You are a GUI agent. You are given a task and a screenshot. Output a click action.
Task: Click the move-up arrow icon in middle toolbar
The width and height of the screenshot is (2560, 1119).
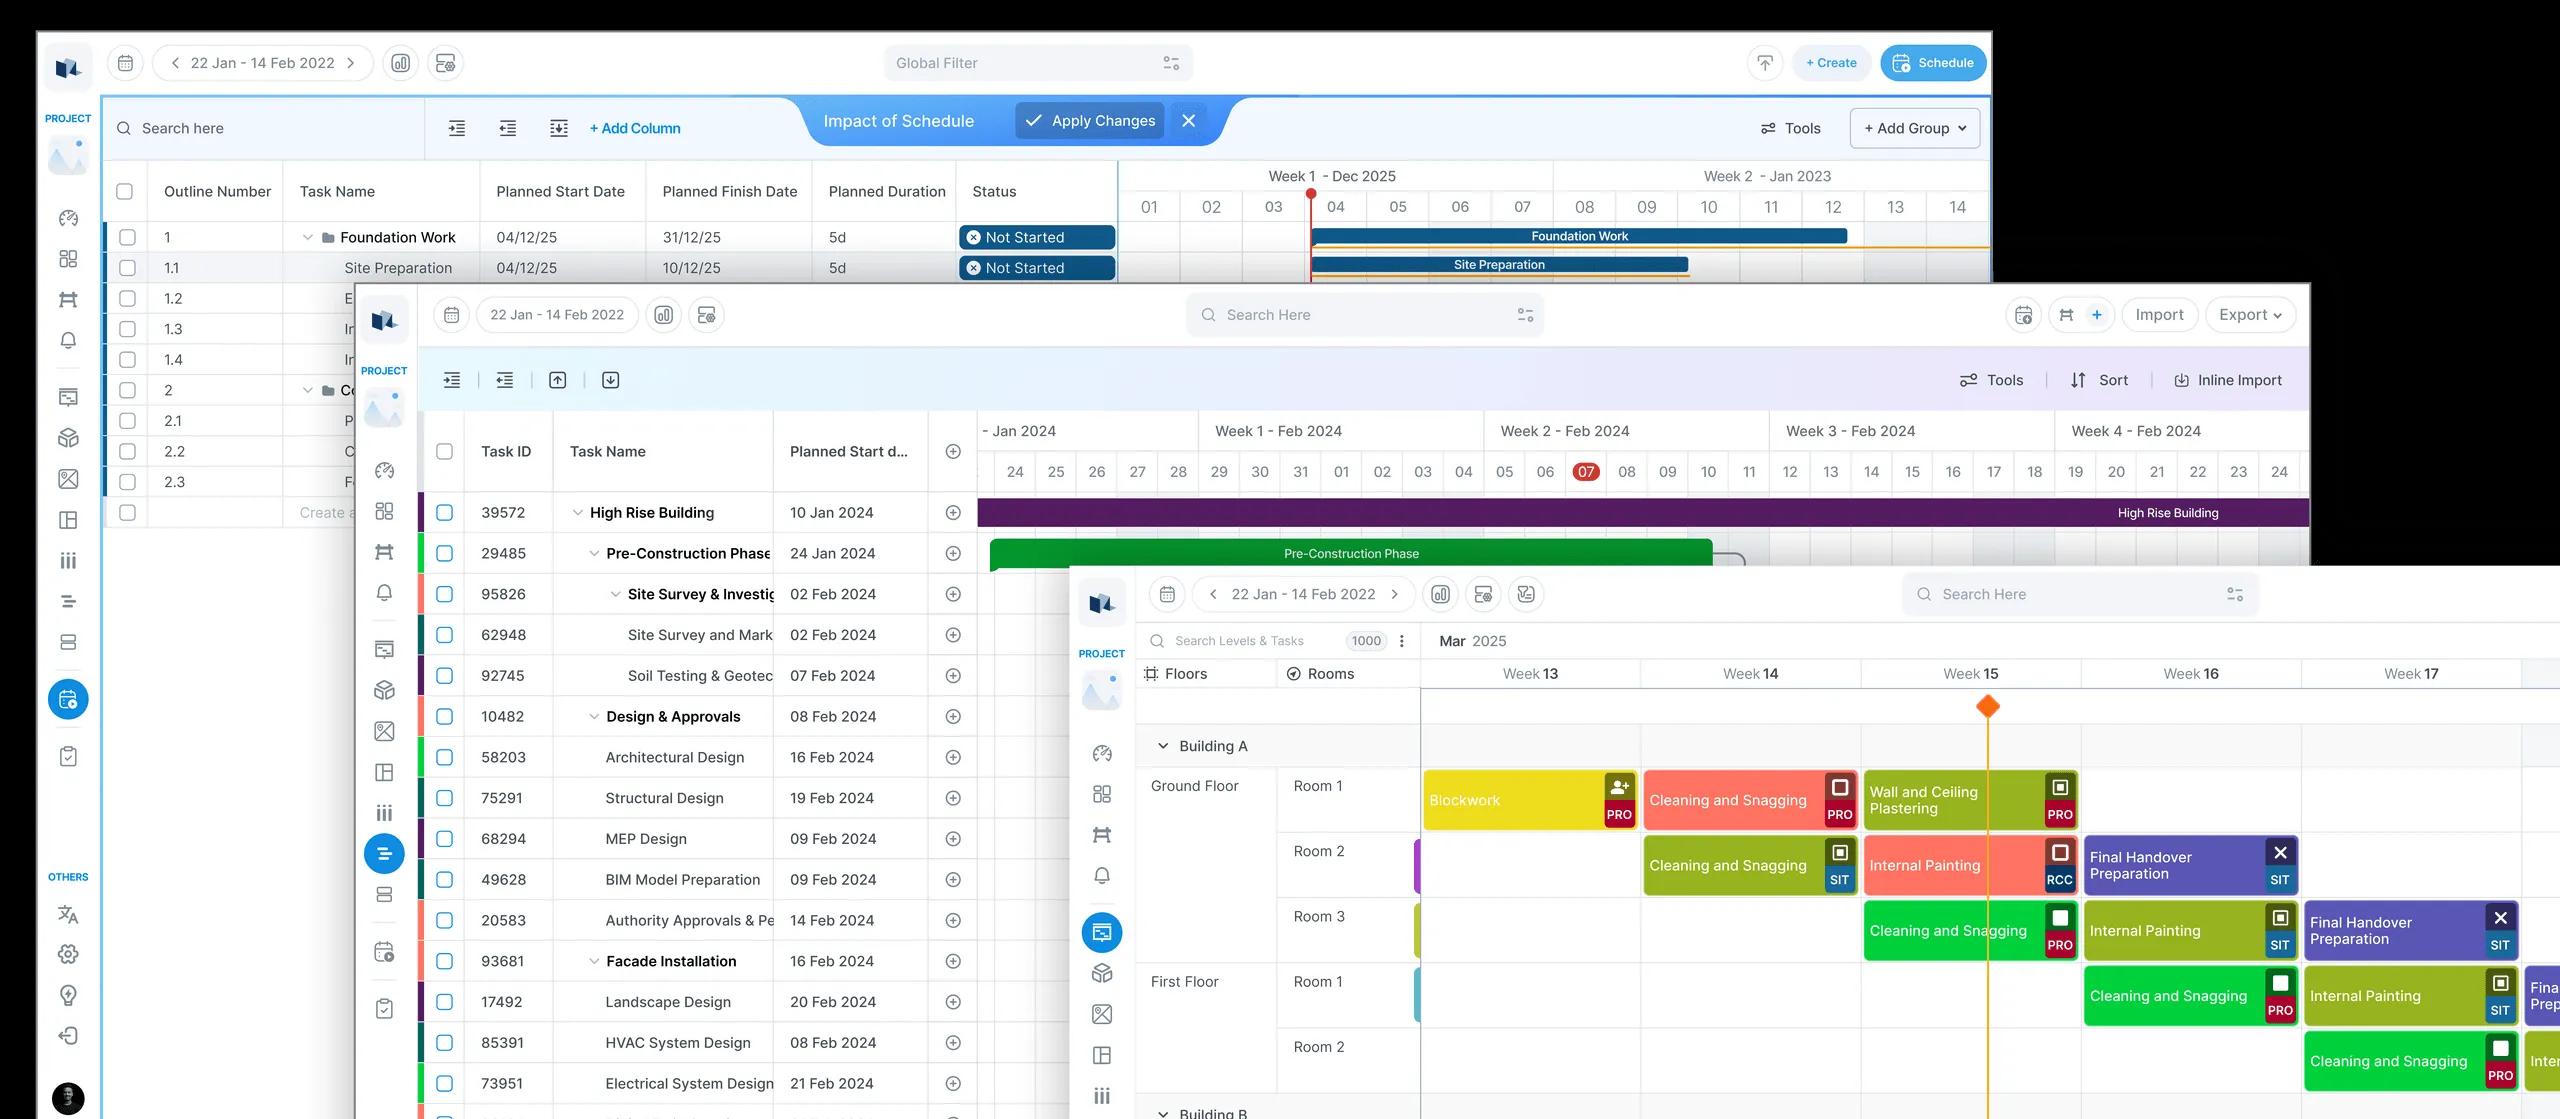pos(558,380)
